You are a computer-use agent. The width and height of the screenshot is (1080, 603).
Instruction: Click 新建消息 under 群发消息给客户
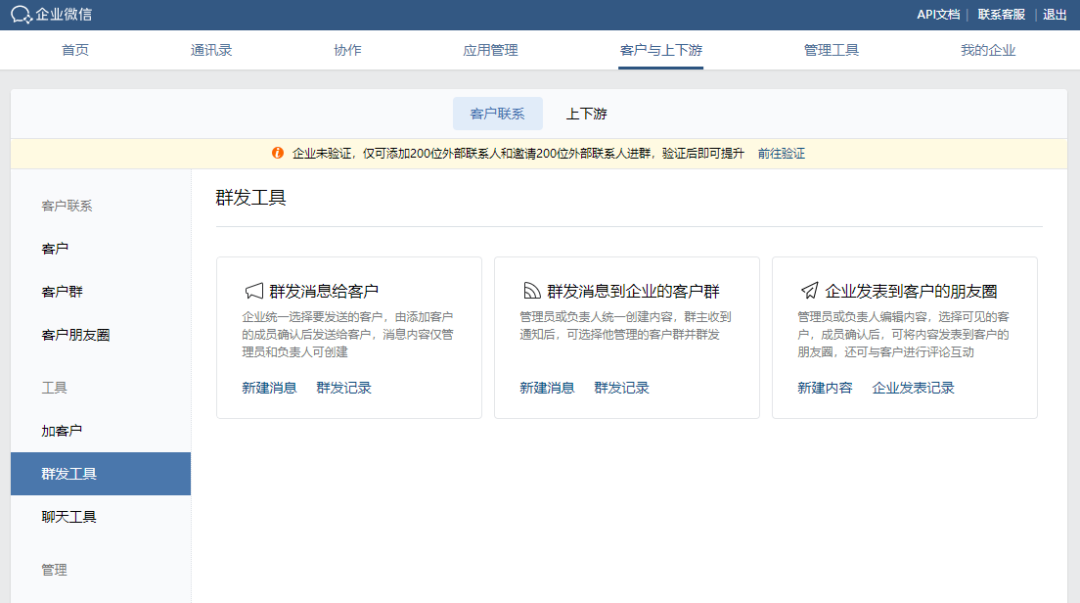pos(269,388)
